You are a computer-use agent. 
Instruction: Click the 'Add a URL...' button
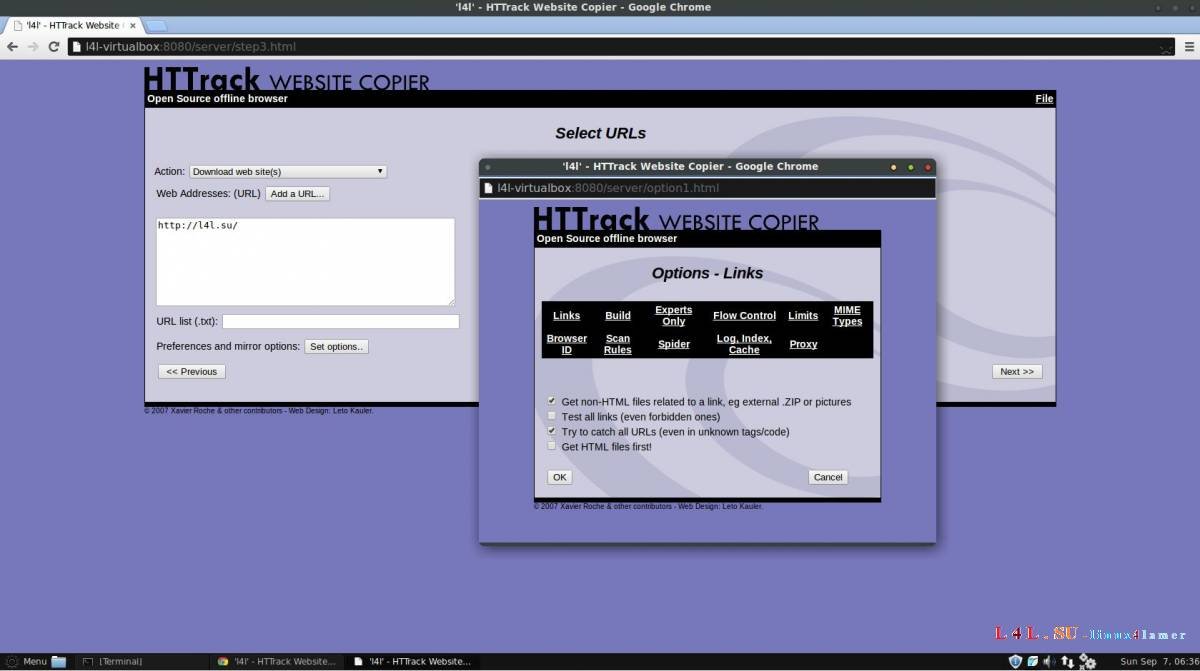click(x=298, y=194)
